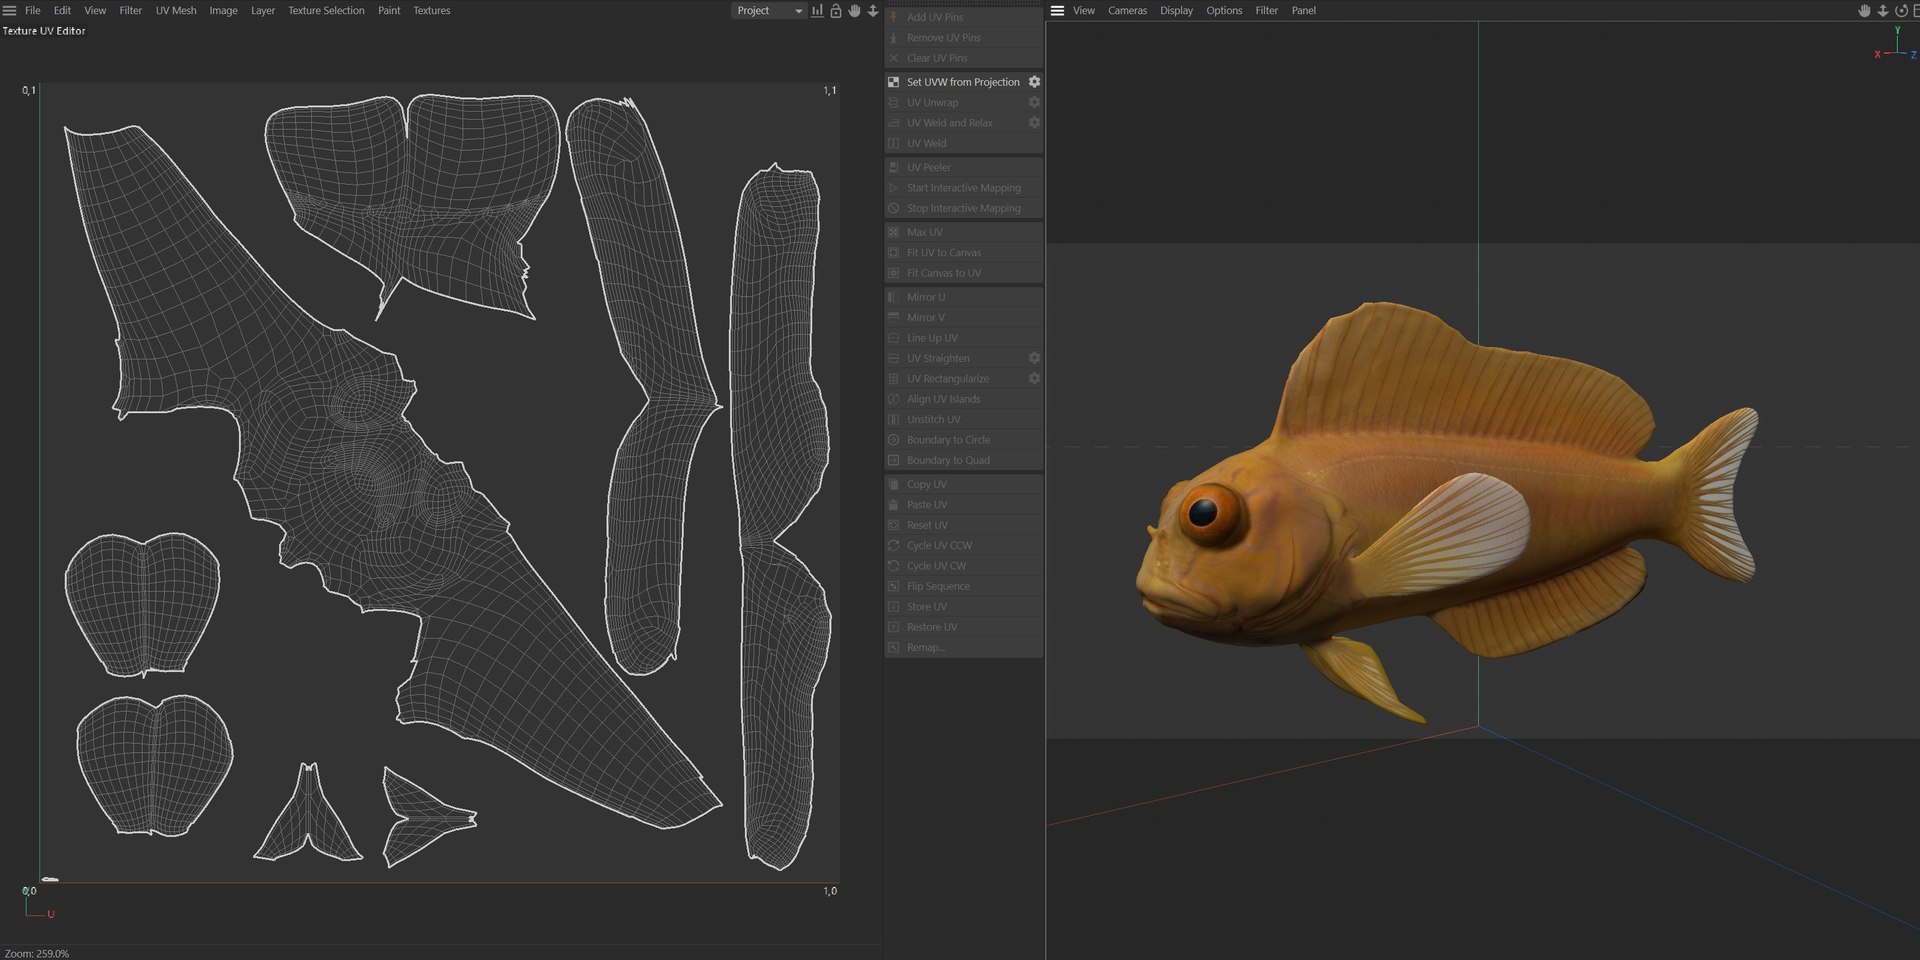Open Set UVW from Projection settings gear

pos(1034,82)
